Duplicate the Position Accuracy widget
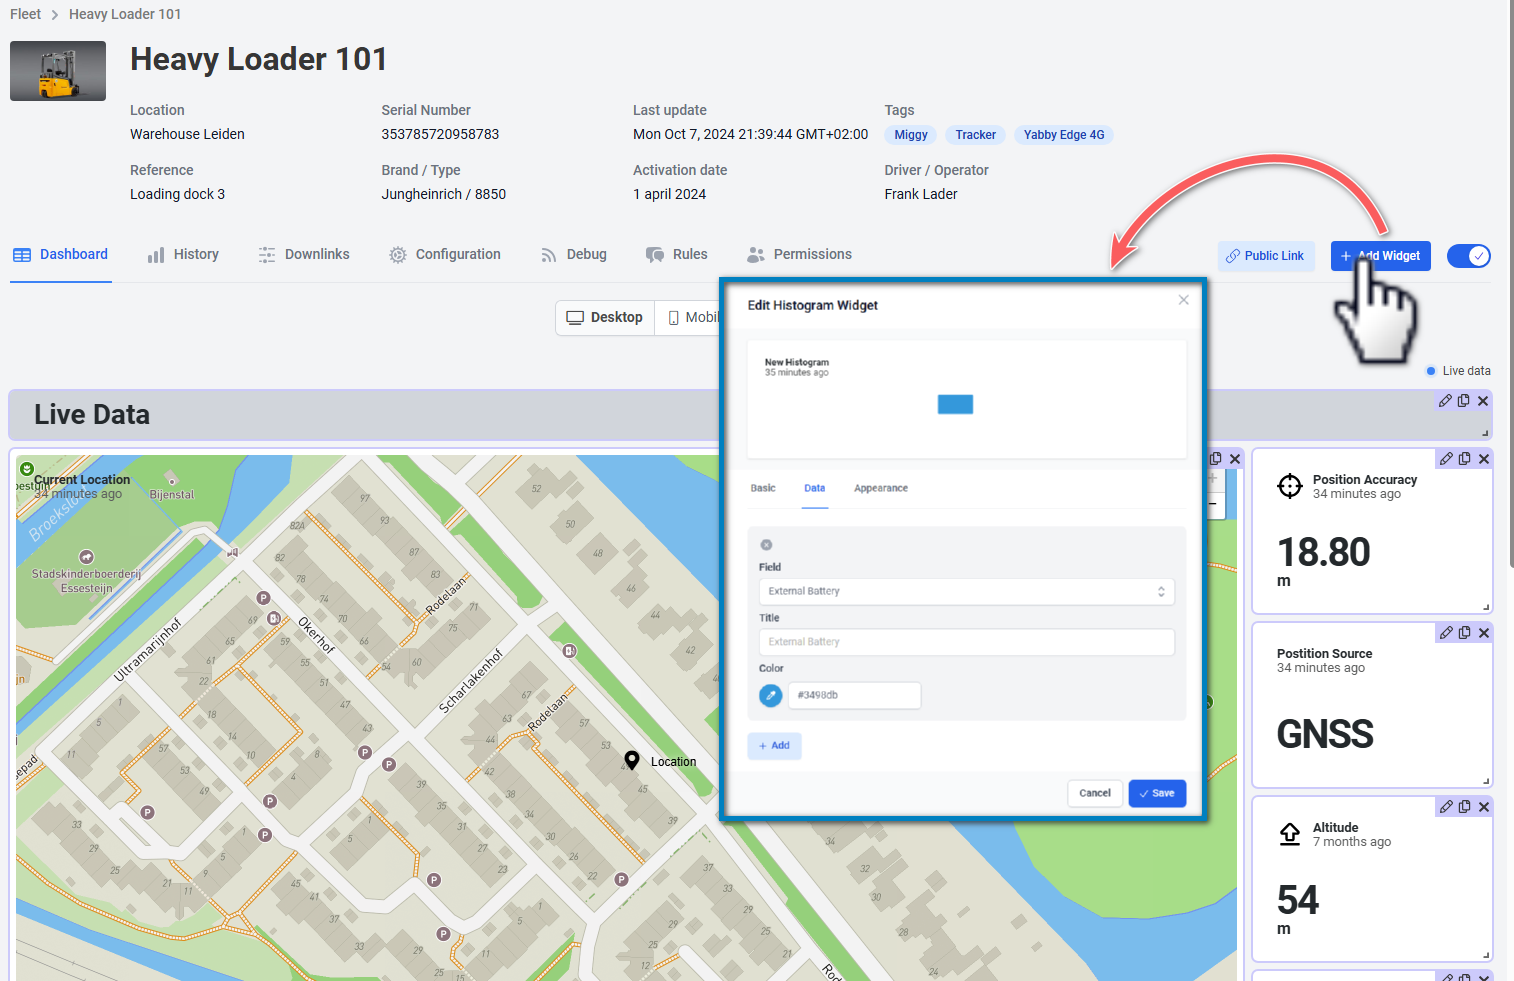Image resolution: width=1514 pixels, height=981 pixels. 1465,459
